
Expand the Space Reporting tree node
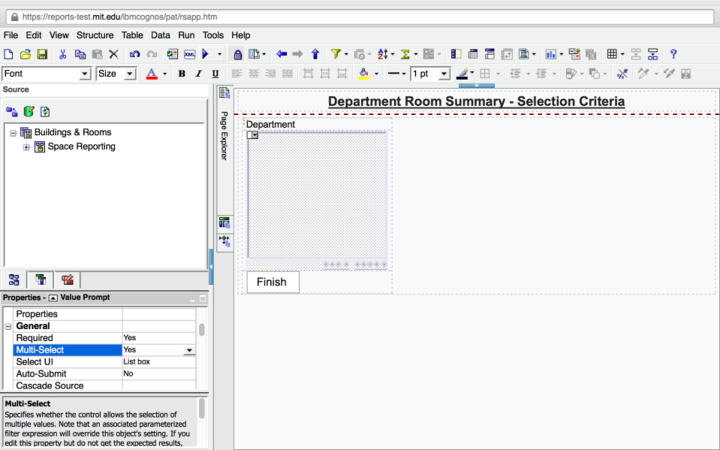(26, 147)
